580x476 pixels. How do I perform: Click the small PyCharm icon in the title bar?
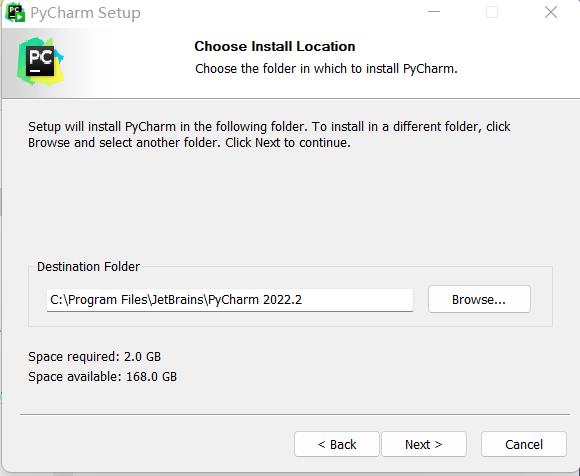point(15,13)
